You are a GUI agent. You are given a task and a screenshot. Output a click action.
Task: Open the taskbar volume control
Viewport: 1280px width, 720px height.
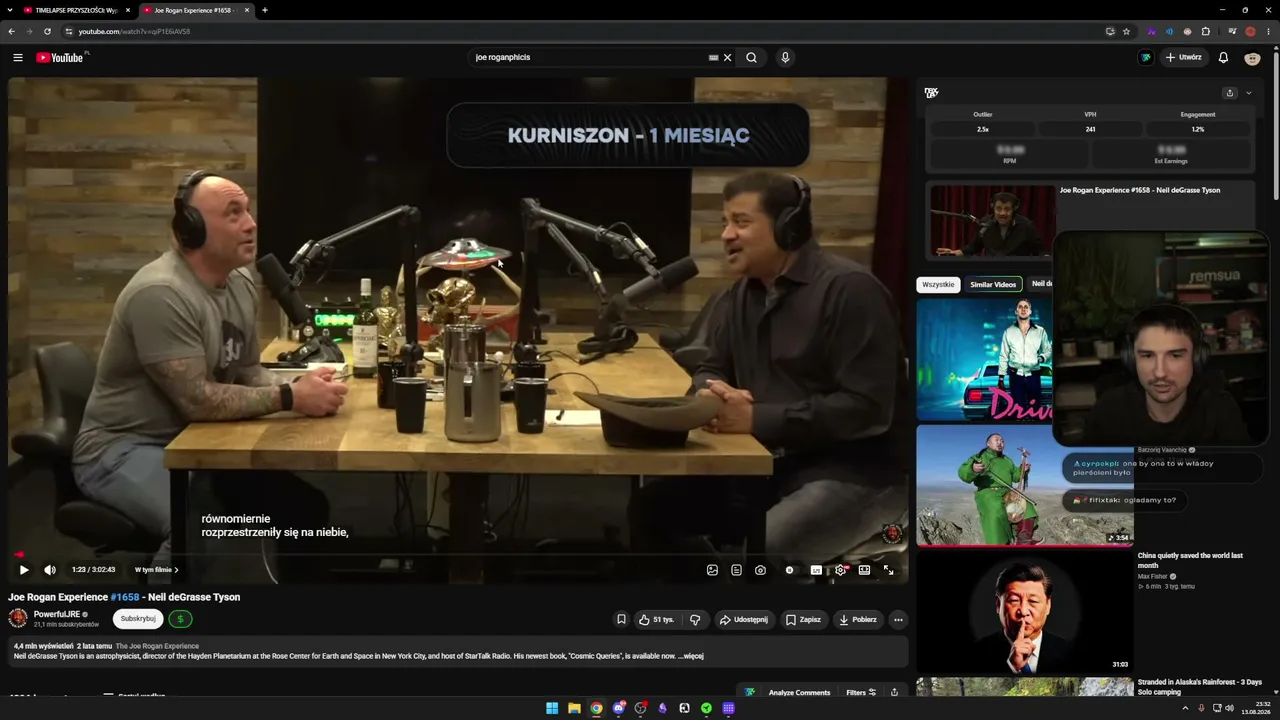[1229, 708]
